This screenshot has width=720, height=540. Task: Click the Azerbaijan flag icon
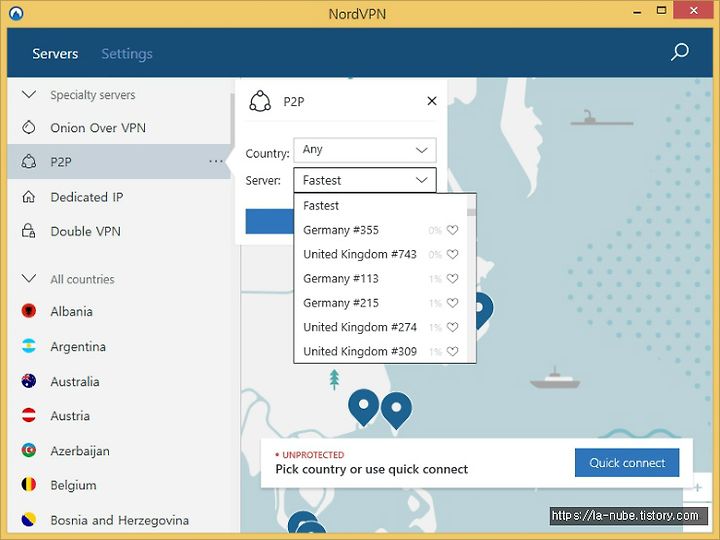(x=28, y=450)
